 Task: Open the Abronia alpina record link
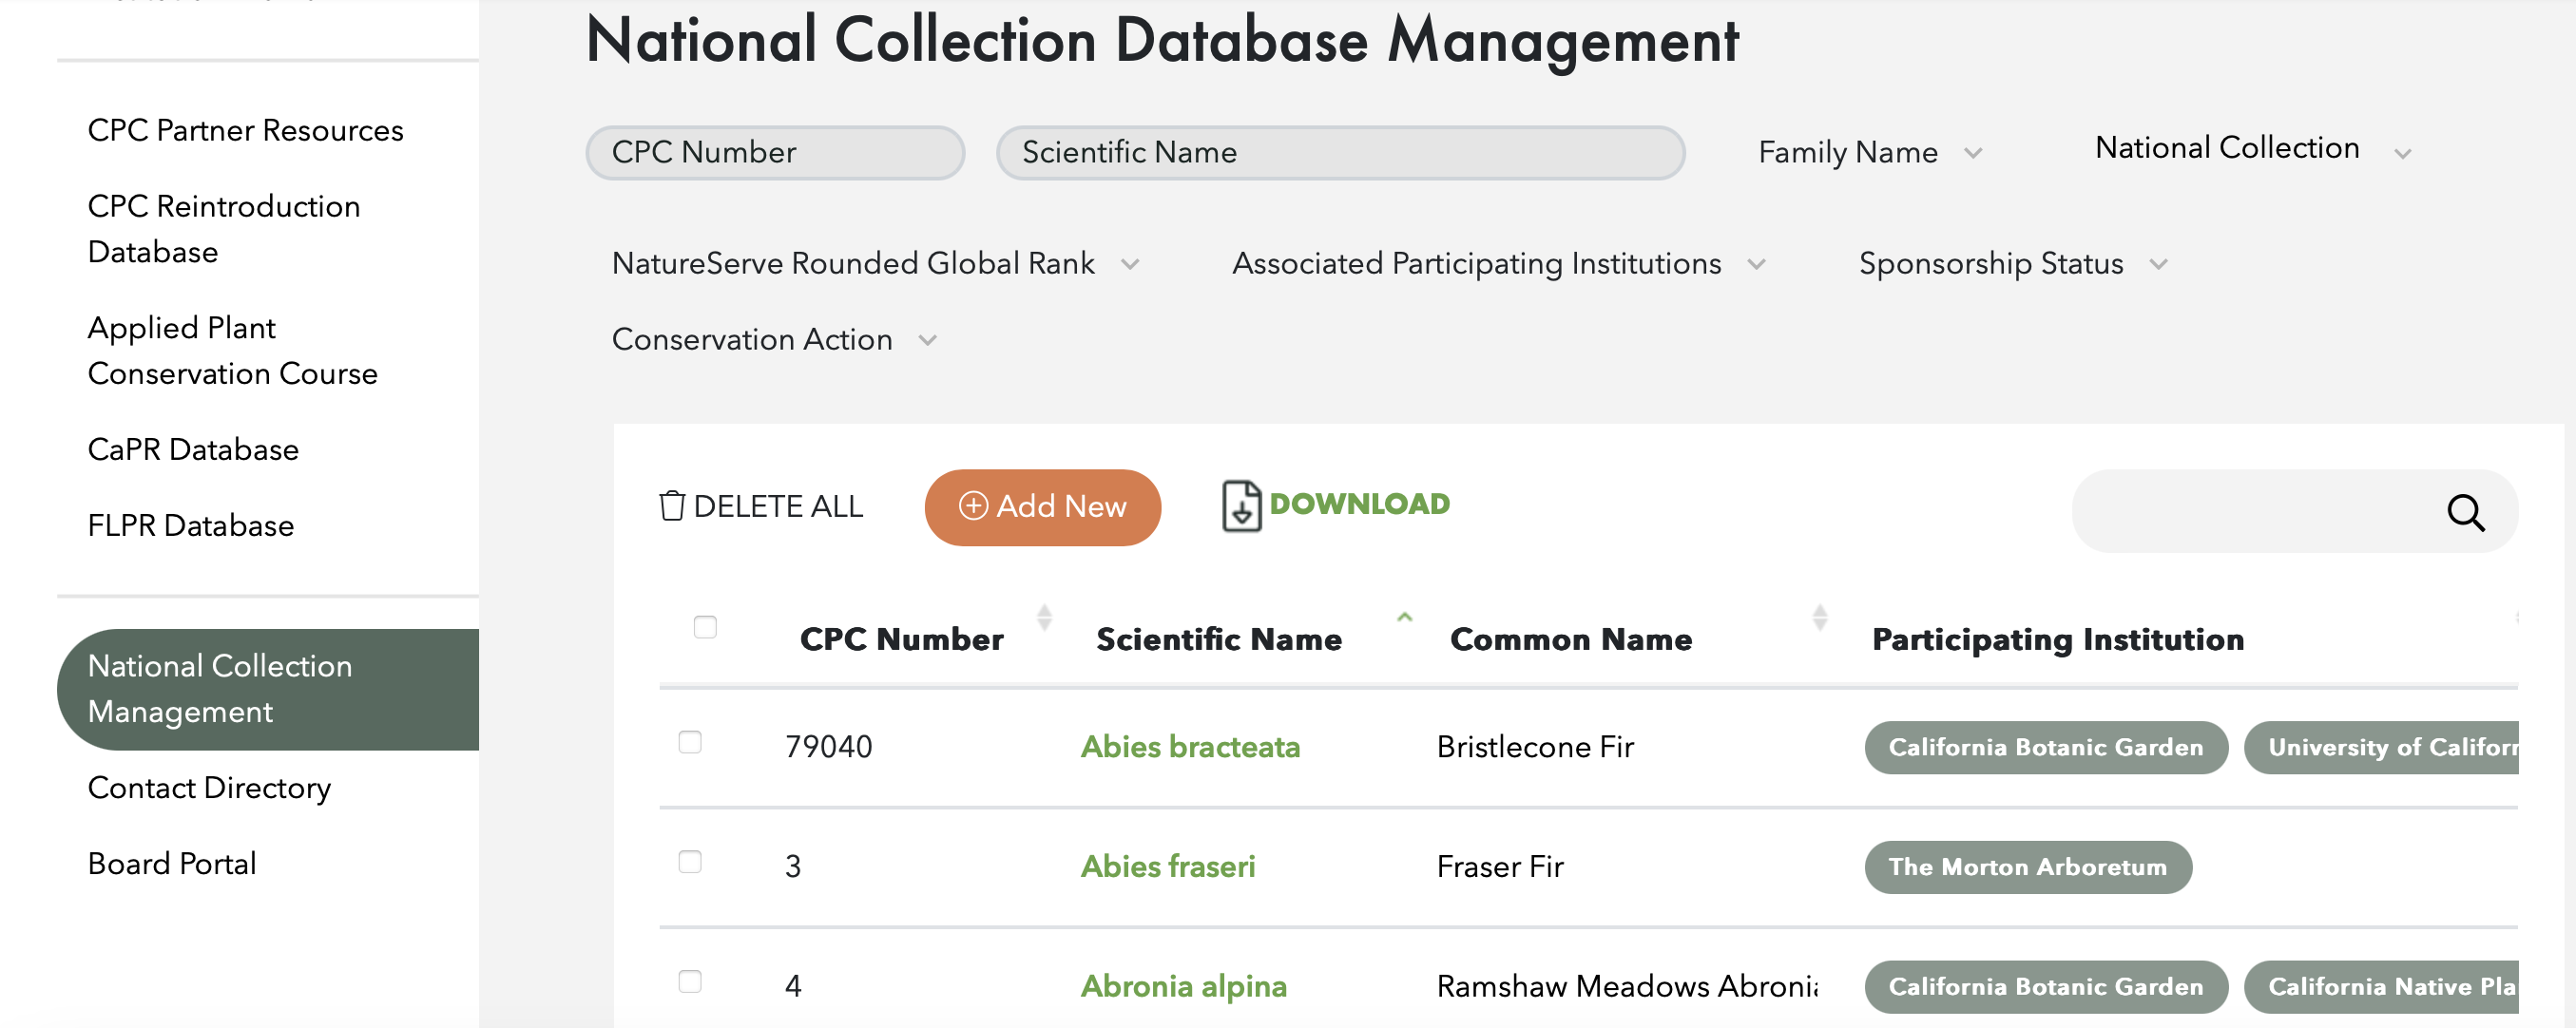[x=1183, y=987]
